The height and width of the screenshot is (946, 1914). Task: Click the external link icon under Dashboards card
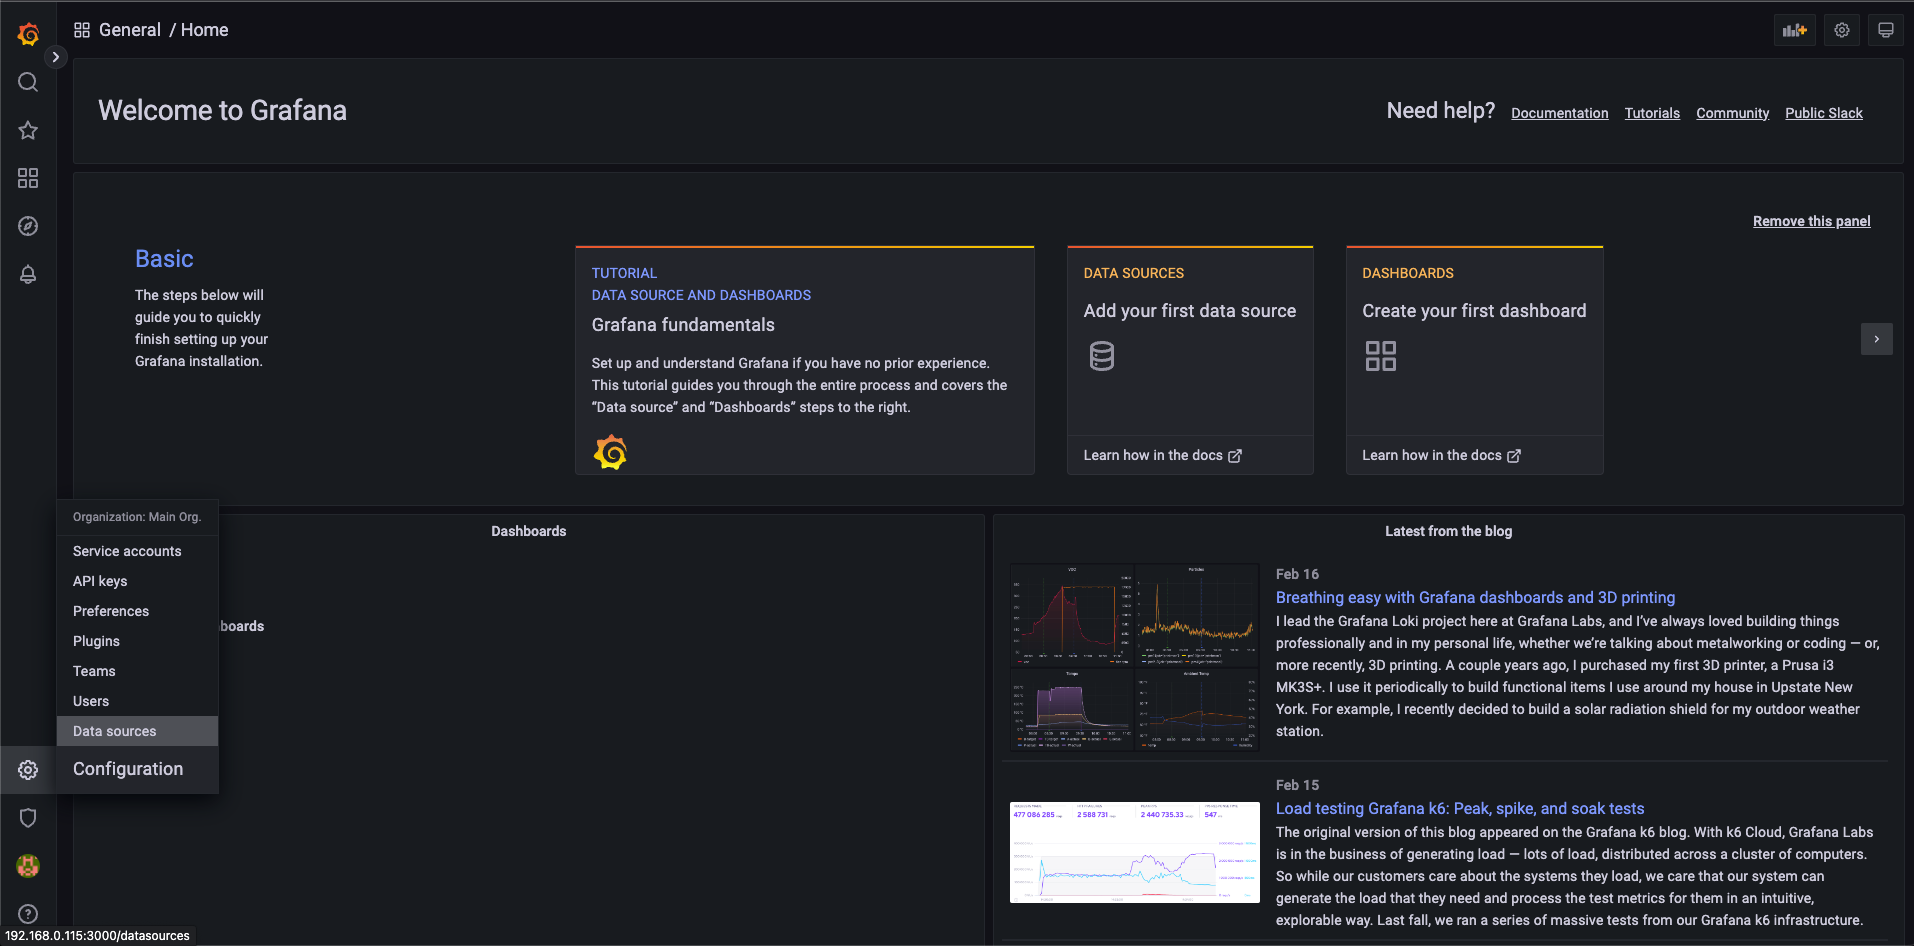point(1514,456)
